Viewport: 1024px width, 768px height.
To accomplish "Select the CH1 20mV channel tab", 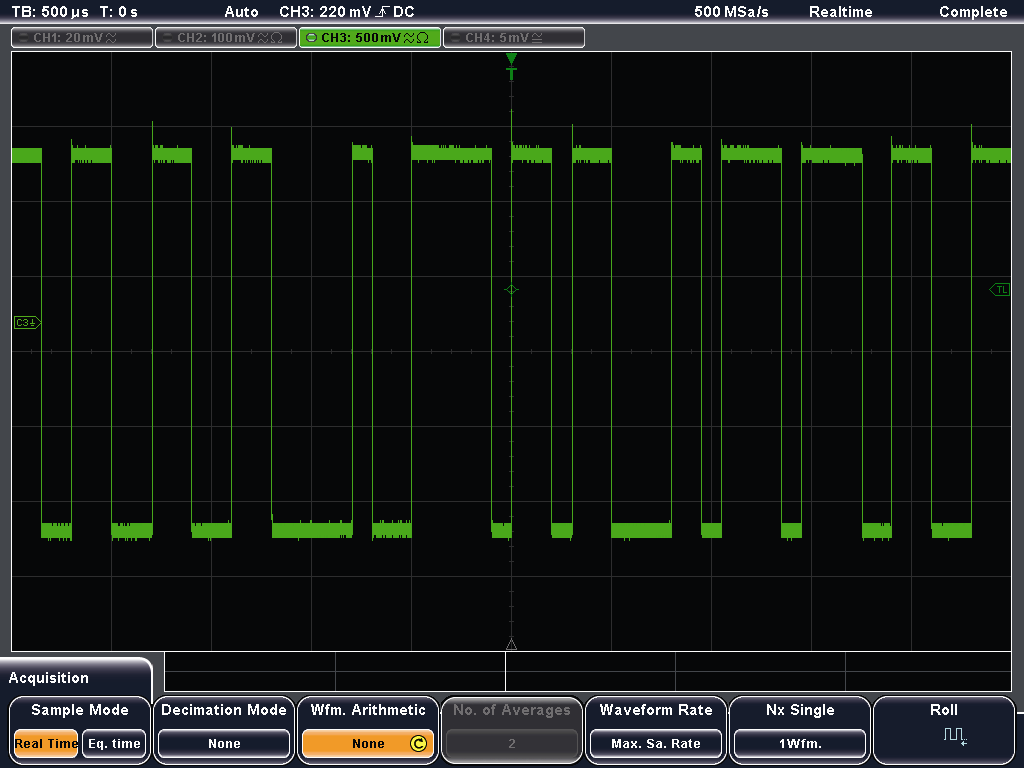I will coord(82,37).
